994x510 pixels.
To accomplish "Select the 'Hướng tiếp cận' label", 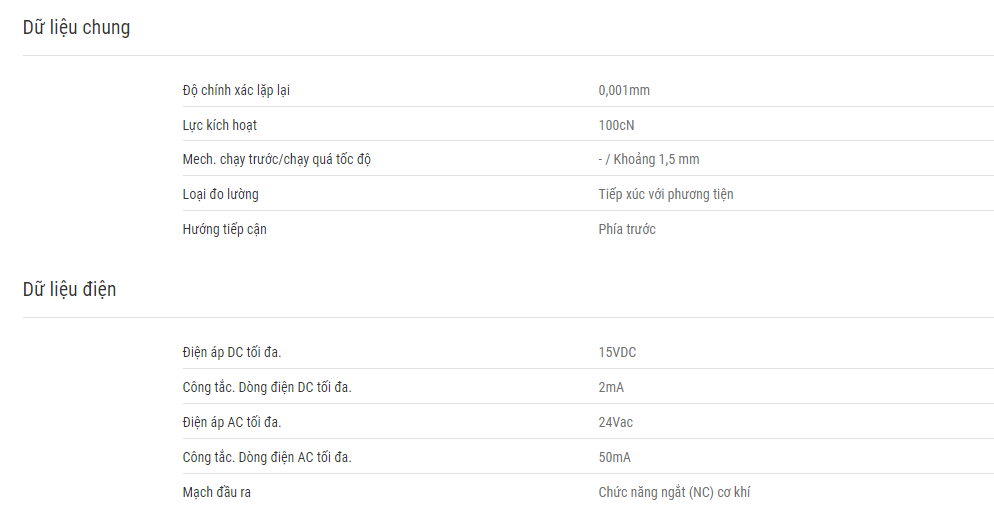I will coord(224,229).
